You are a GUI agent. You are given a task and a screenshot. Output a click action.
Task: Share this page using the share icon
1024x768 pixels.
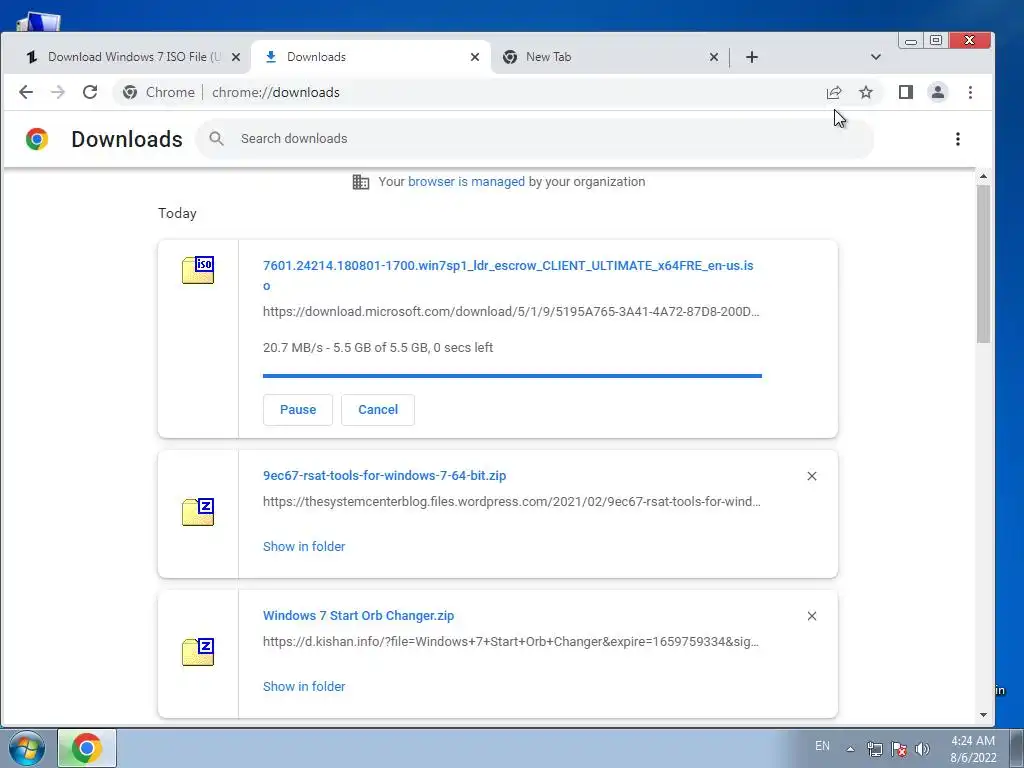click(x=834, y=92)
